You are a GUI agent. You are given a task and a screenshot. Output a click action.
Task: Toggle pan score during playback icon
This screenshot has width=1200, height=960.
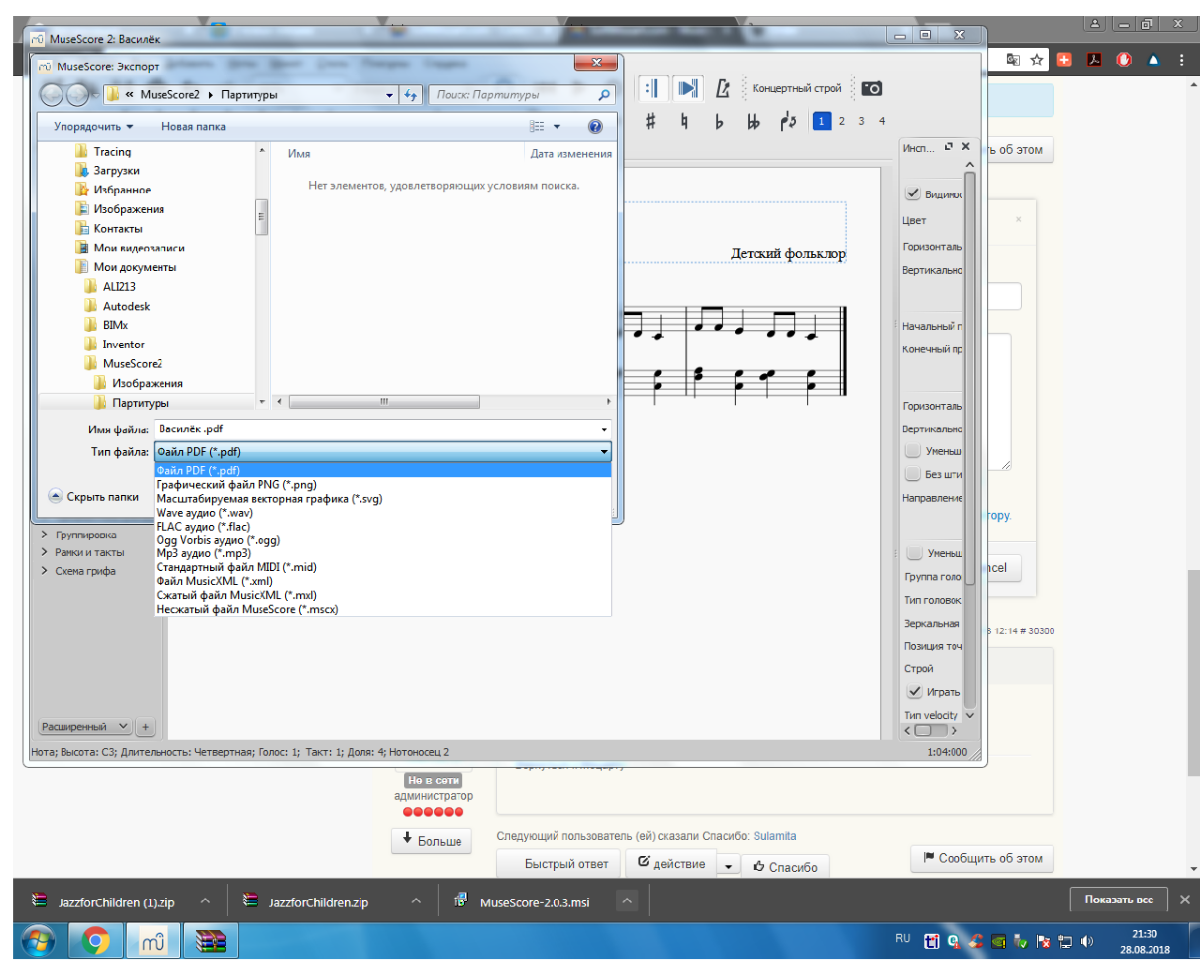pos(687,88)
